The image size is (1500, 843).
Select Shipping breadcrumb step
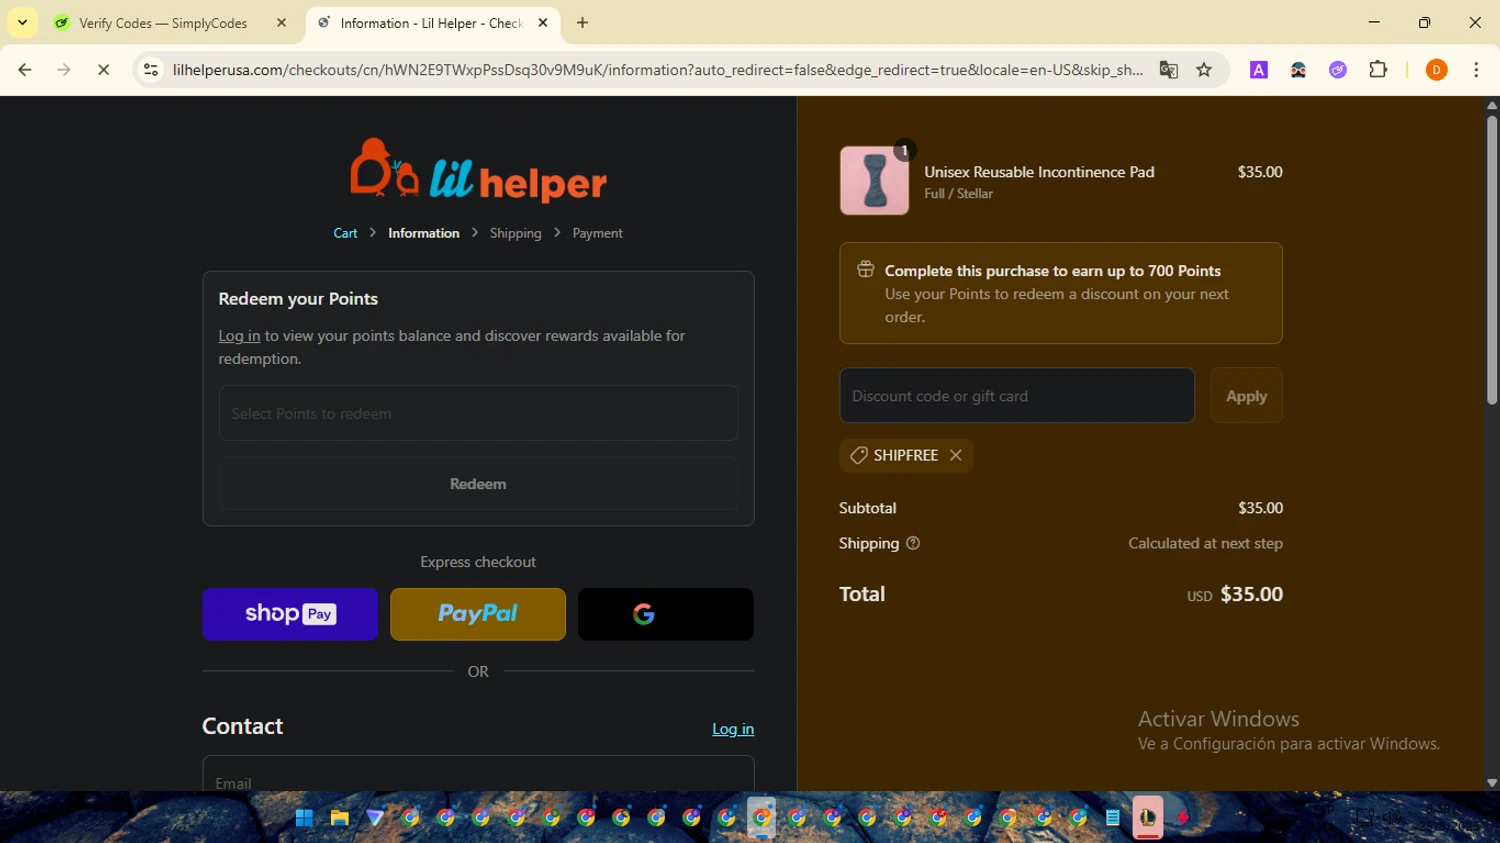pyautogui.click(x=515, y=233)
